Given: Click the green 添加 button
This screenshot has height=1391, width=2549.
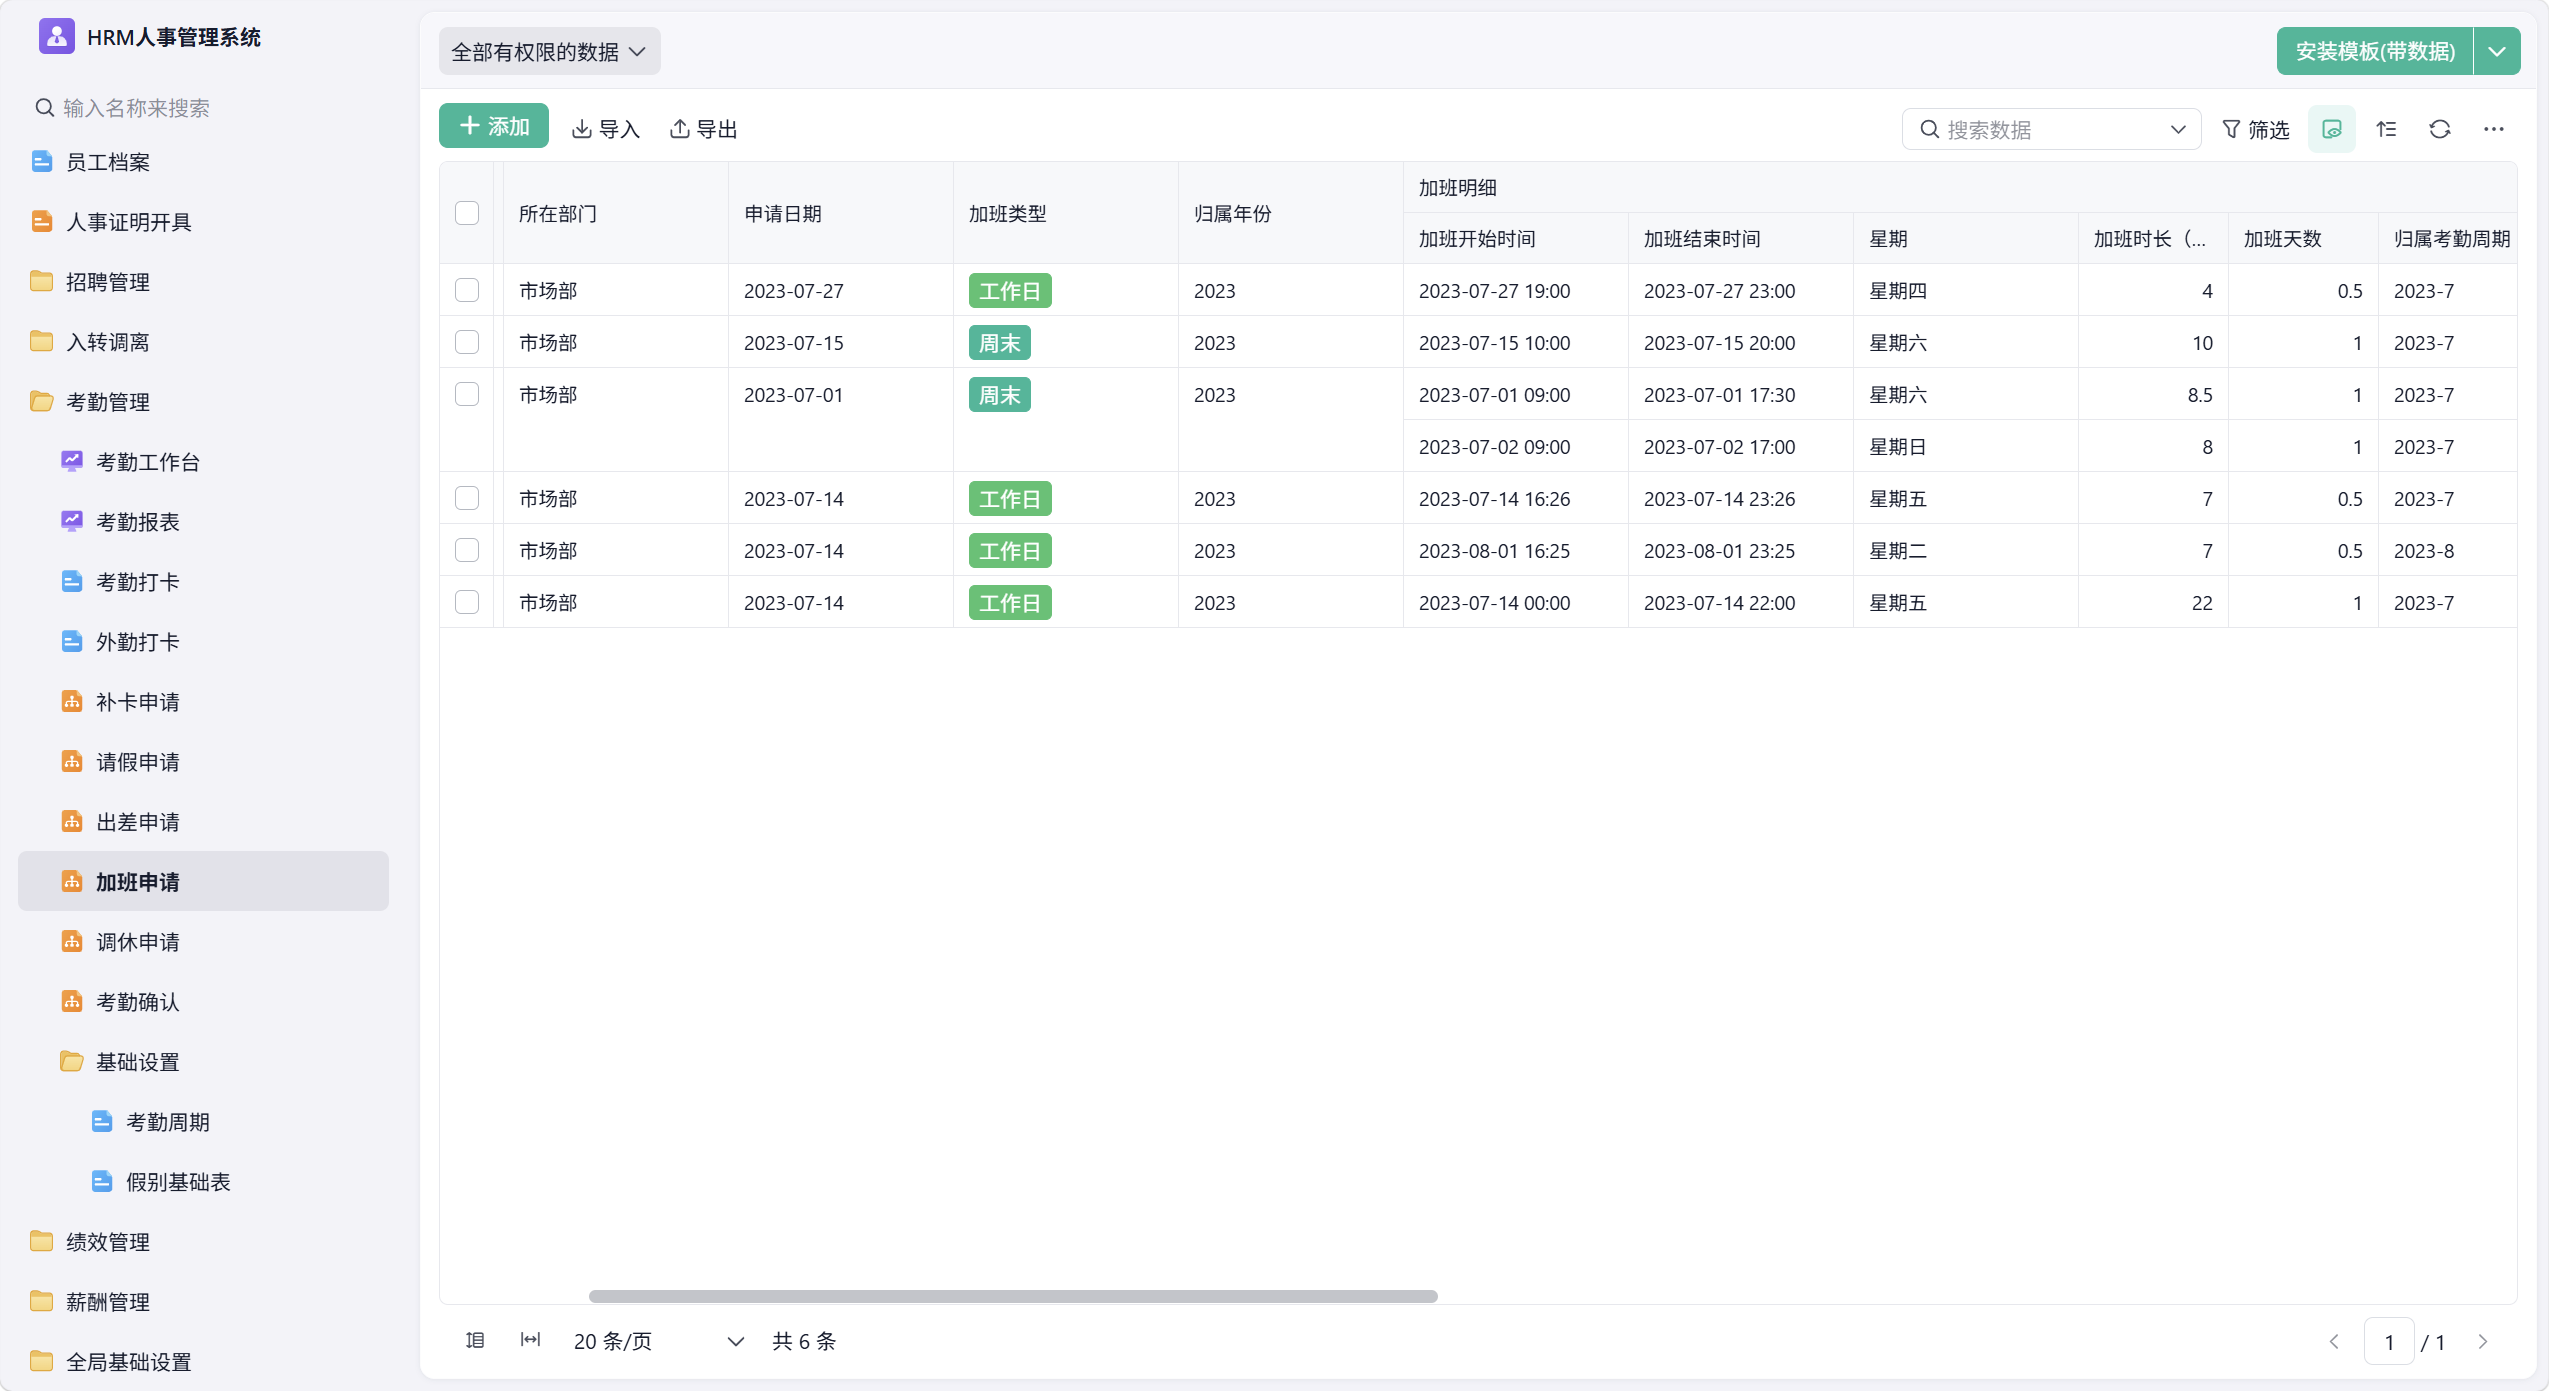Looking at the screenshot, I should (x=494, y=126).
